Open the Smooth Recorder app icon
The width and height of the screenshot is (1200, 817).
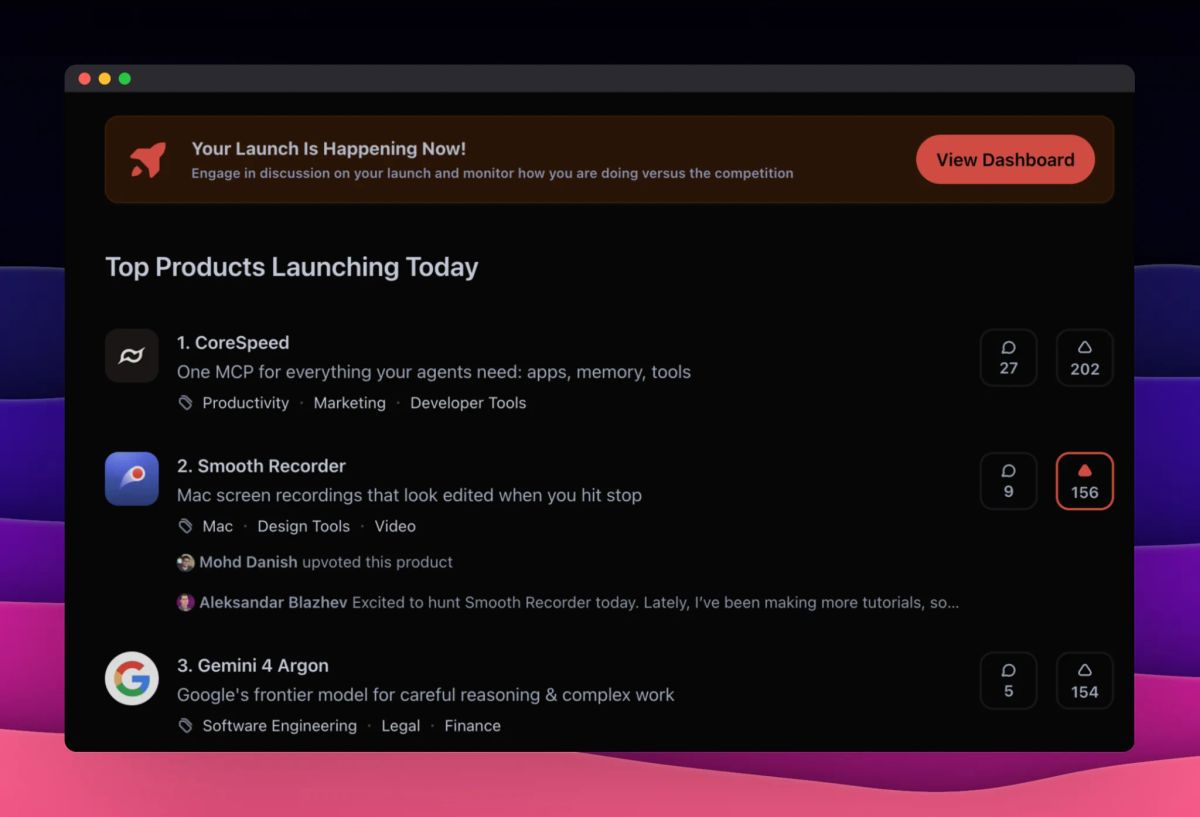[x=132, y=479]
